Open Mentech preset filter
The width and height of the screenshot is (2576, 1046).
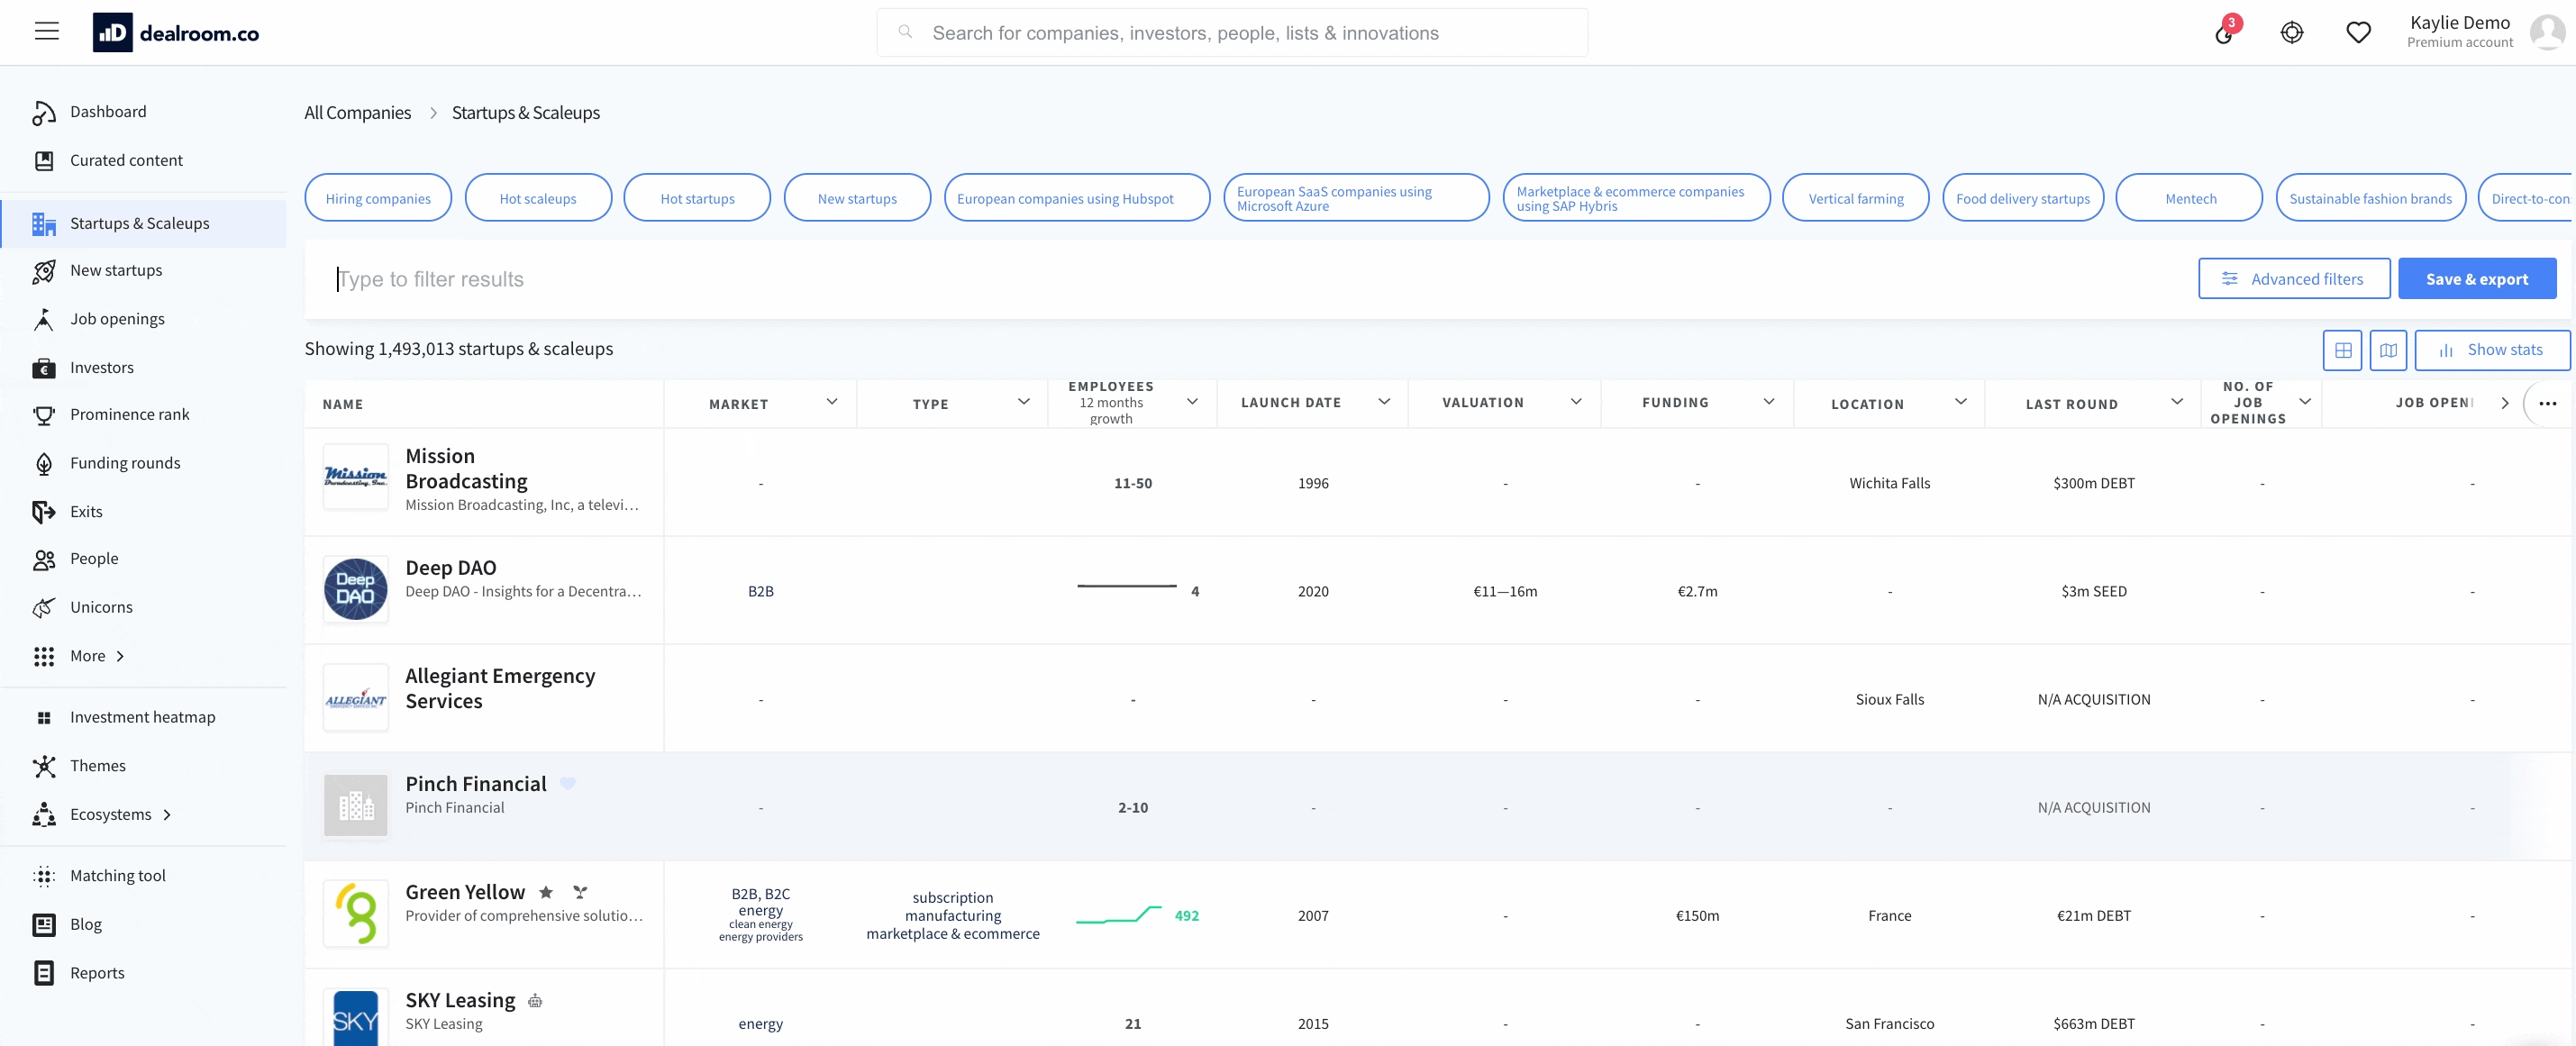(x=2190, y=198)
